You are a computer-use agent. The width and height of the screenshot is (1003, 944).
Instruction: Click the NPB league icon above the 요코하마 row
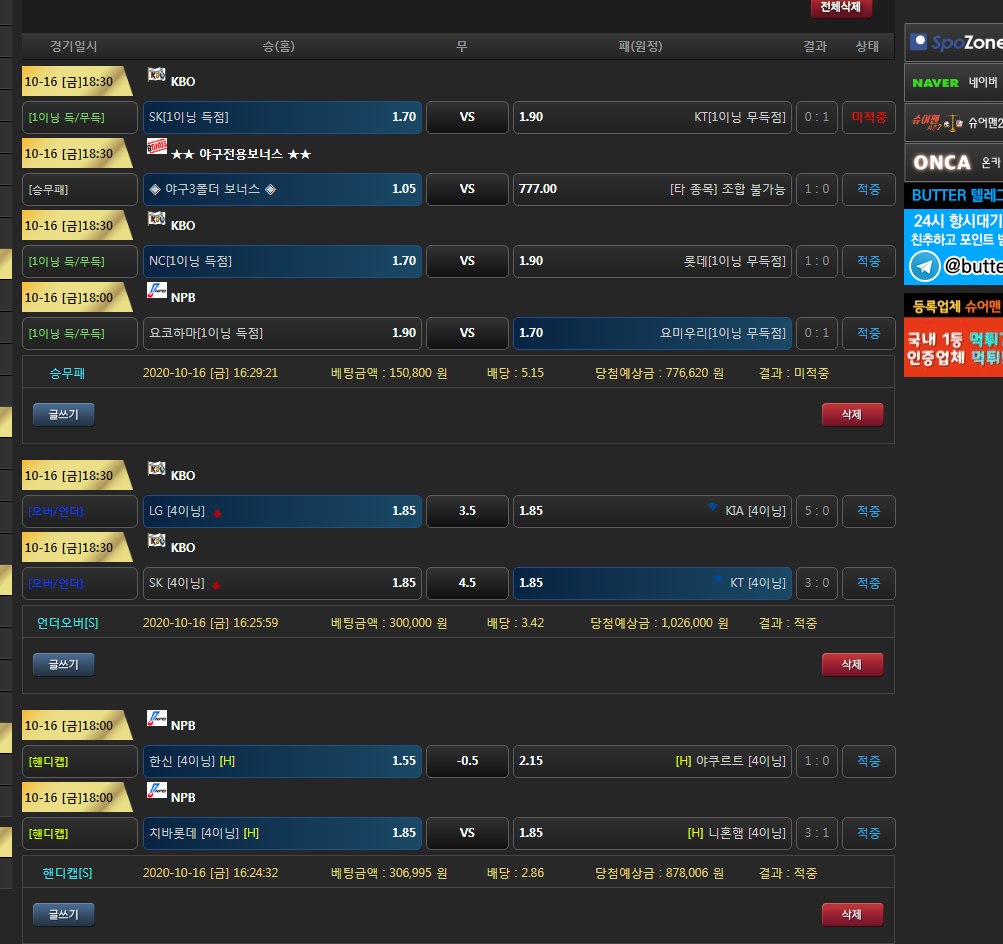[157, 291]
